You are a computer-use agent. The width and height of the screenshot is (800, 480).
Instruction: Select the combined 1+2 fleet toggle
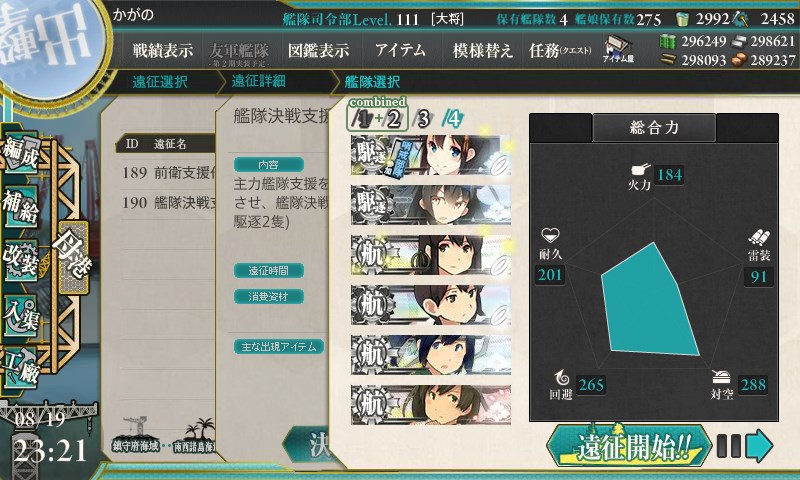pos(378,115)
